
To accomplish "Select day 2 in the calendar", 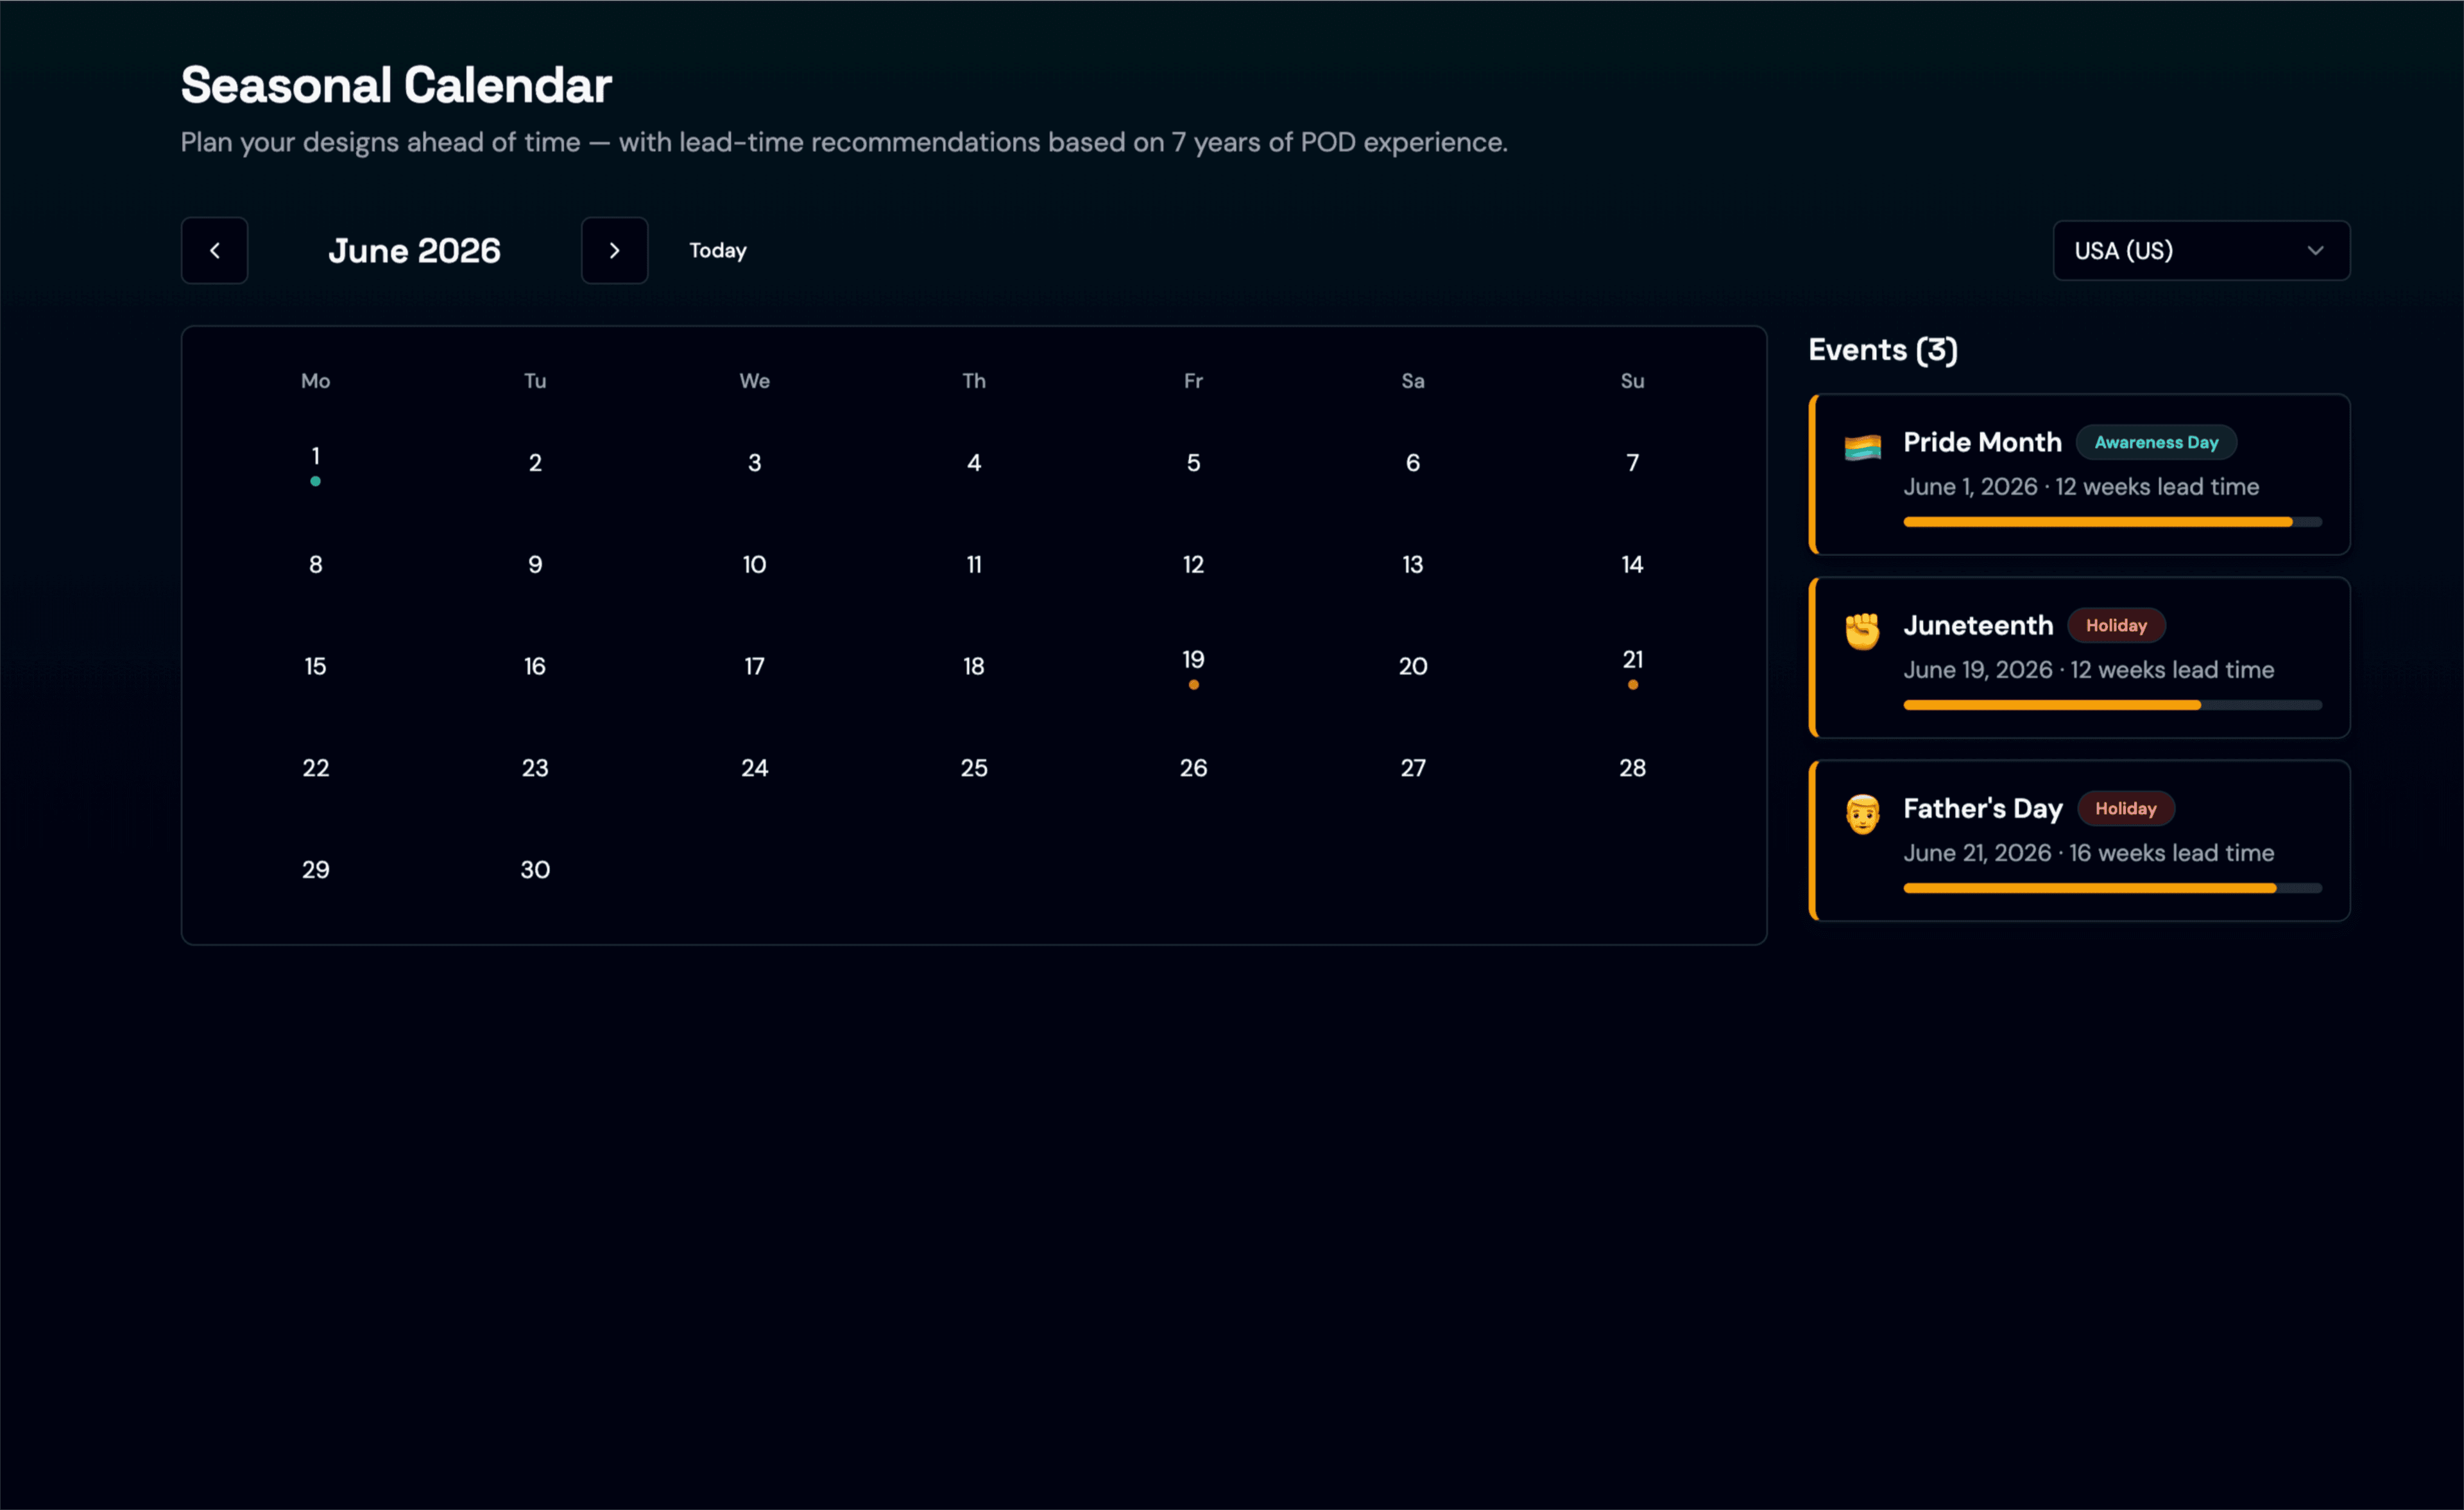I will [535, 462].
